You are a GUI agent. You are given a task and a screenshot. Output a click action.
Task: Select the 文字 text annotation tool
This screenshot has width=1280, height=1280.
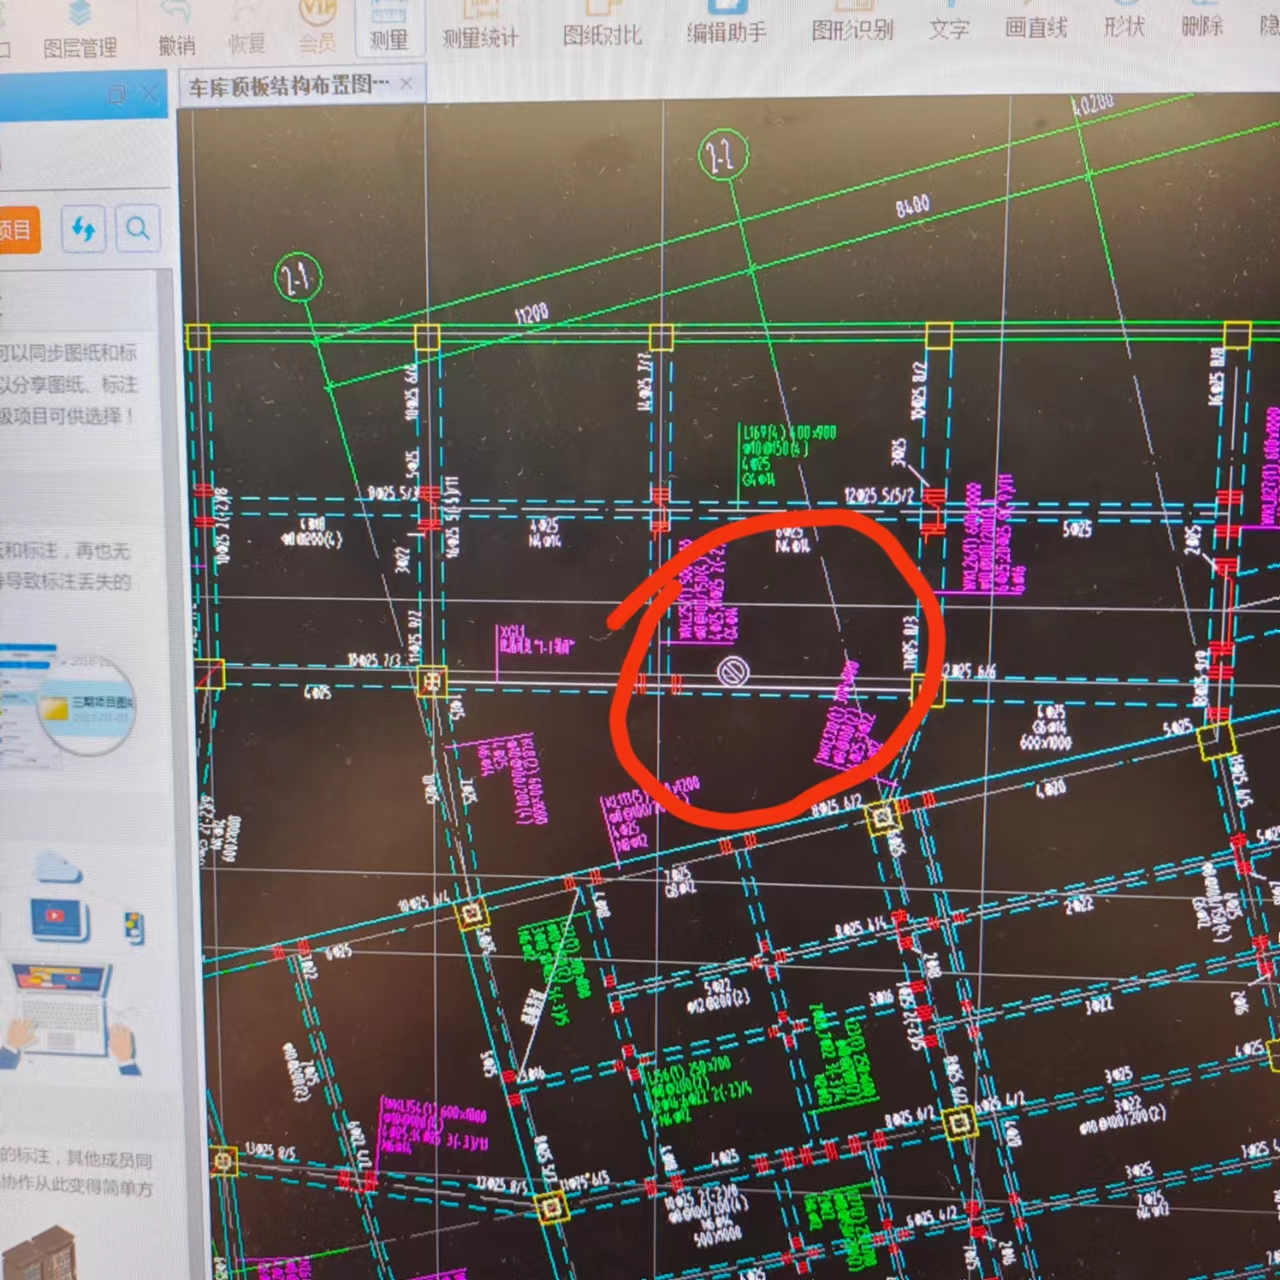coord(949,19)
